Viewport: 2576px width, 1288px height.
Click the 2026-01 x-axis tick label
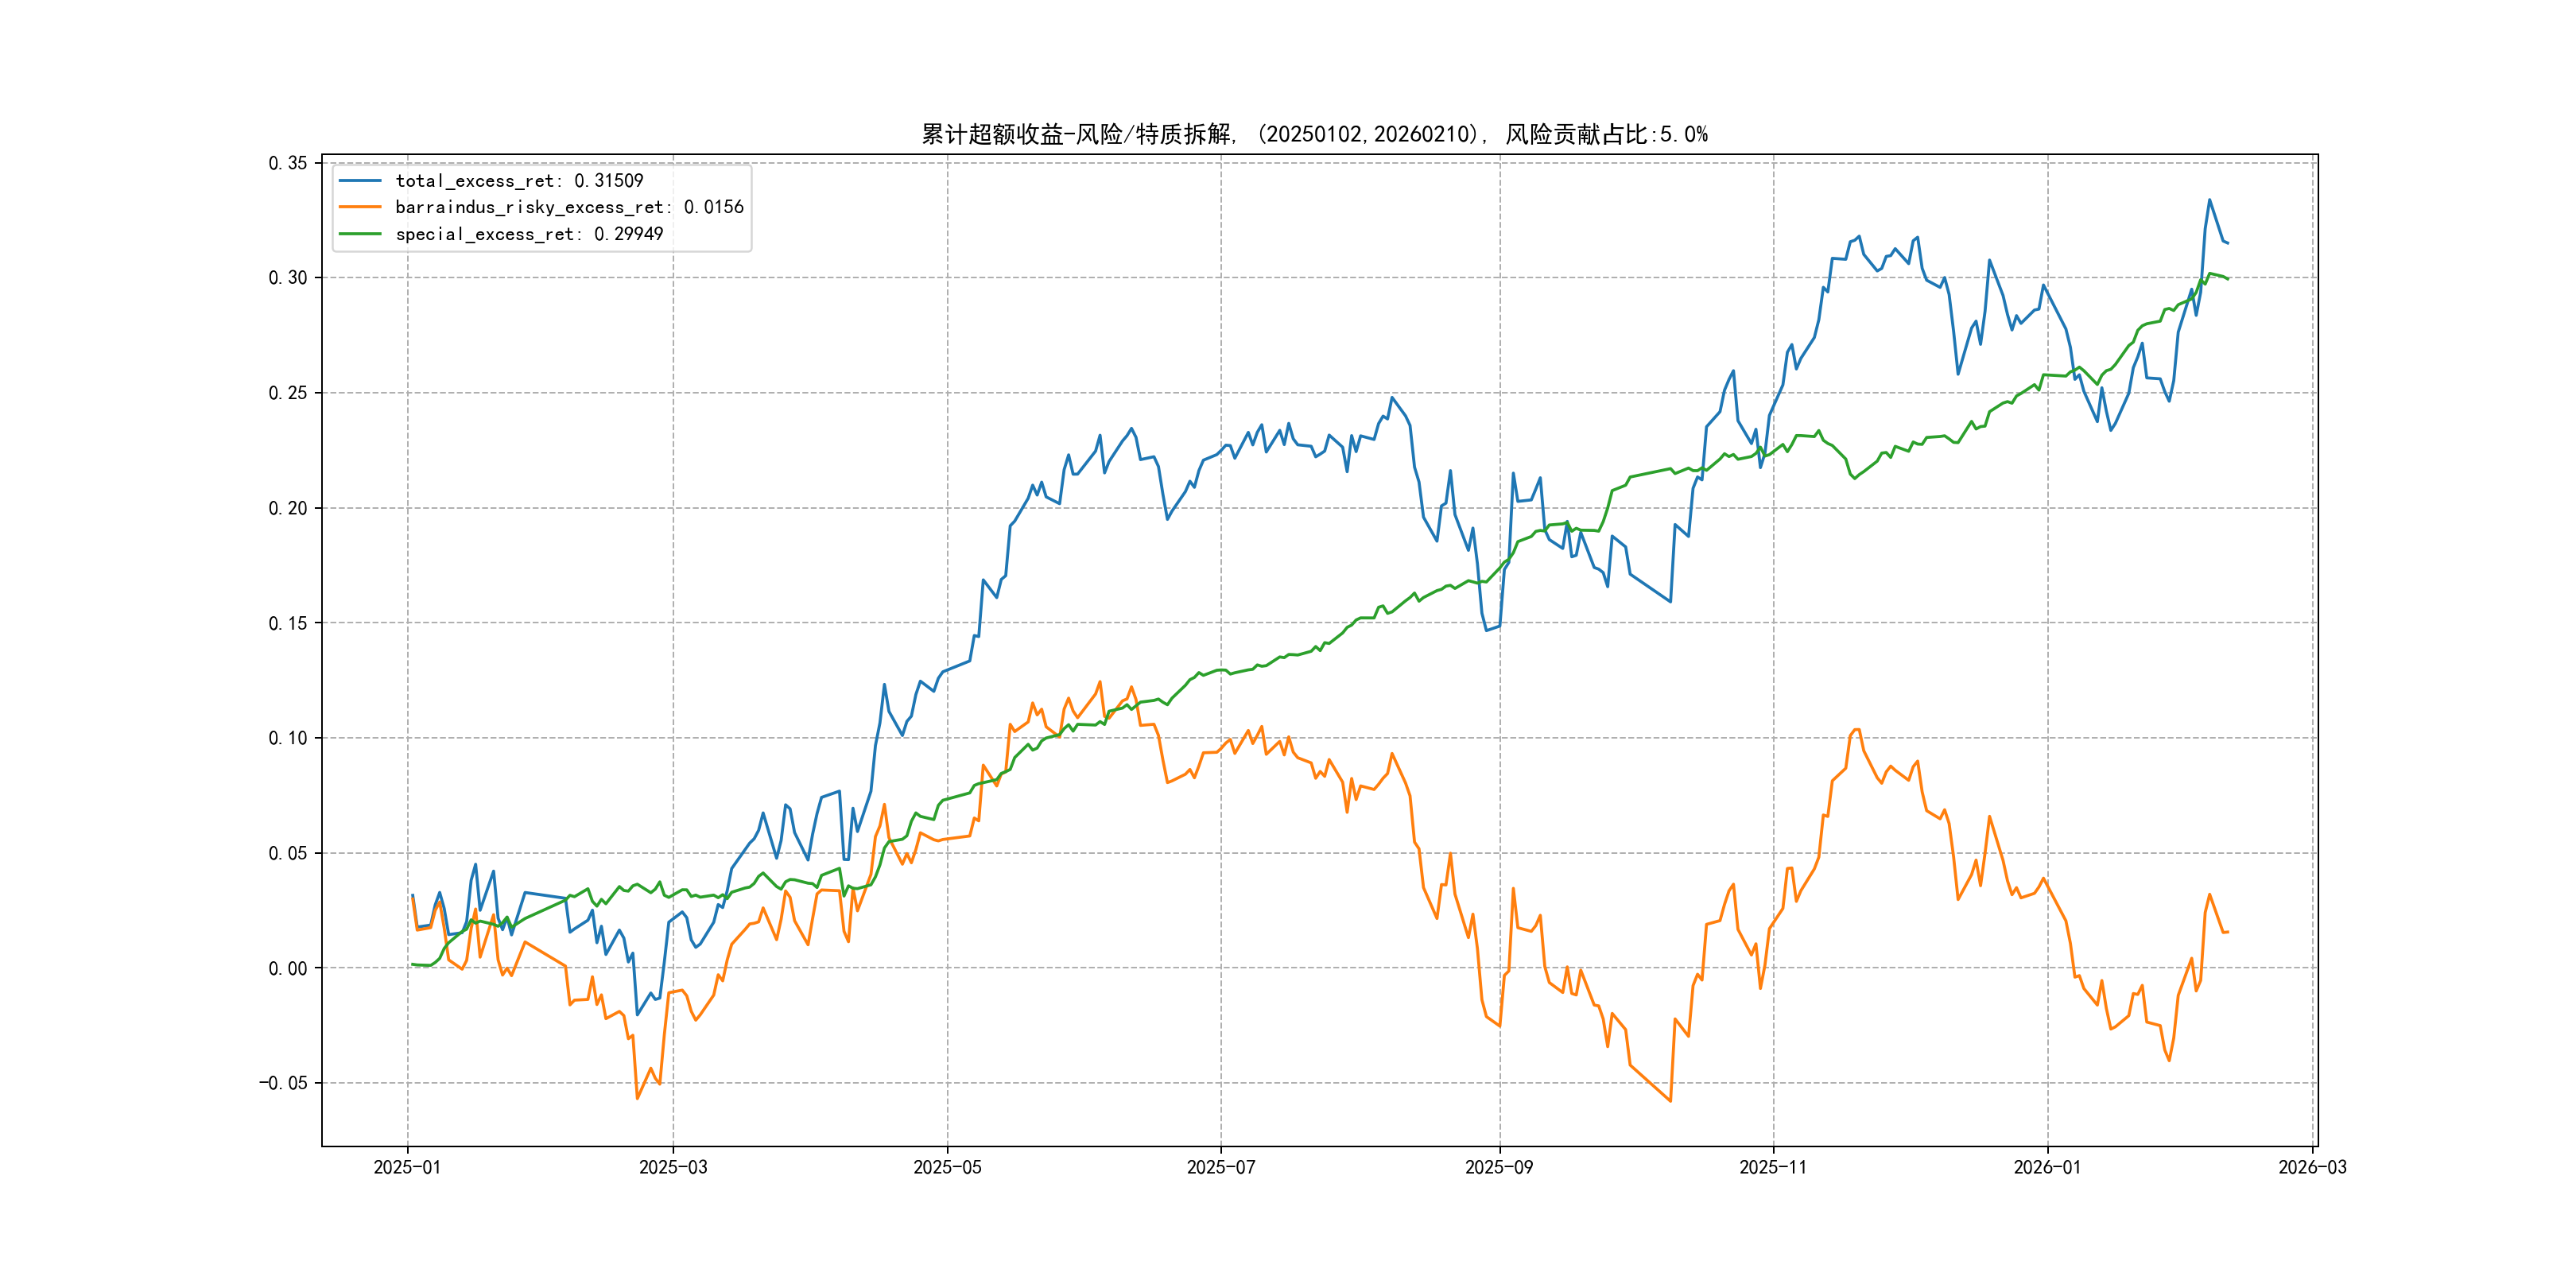pos(2047,1167)
